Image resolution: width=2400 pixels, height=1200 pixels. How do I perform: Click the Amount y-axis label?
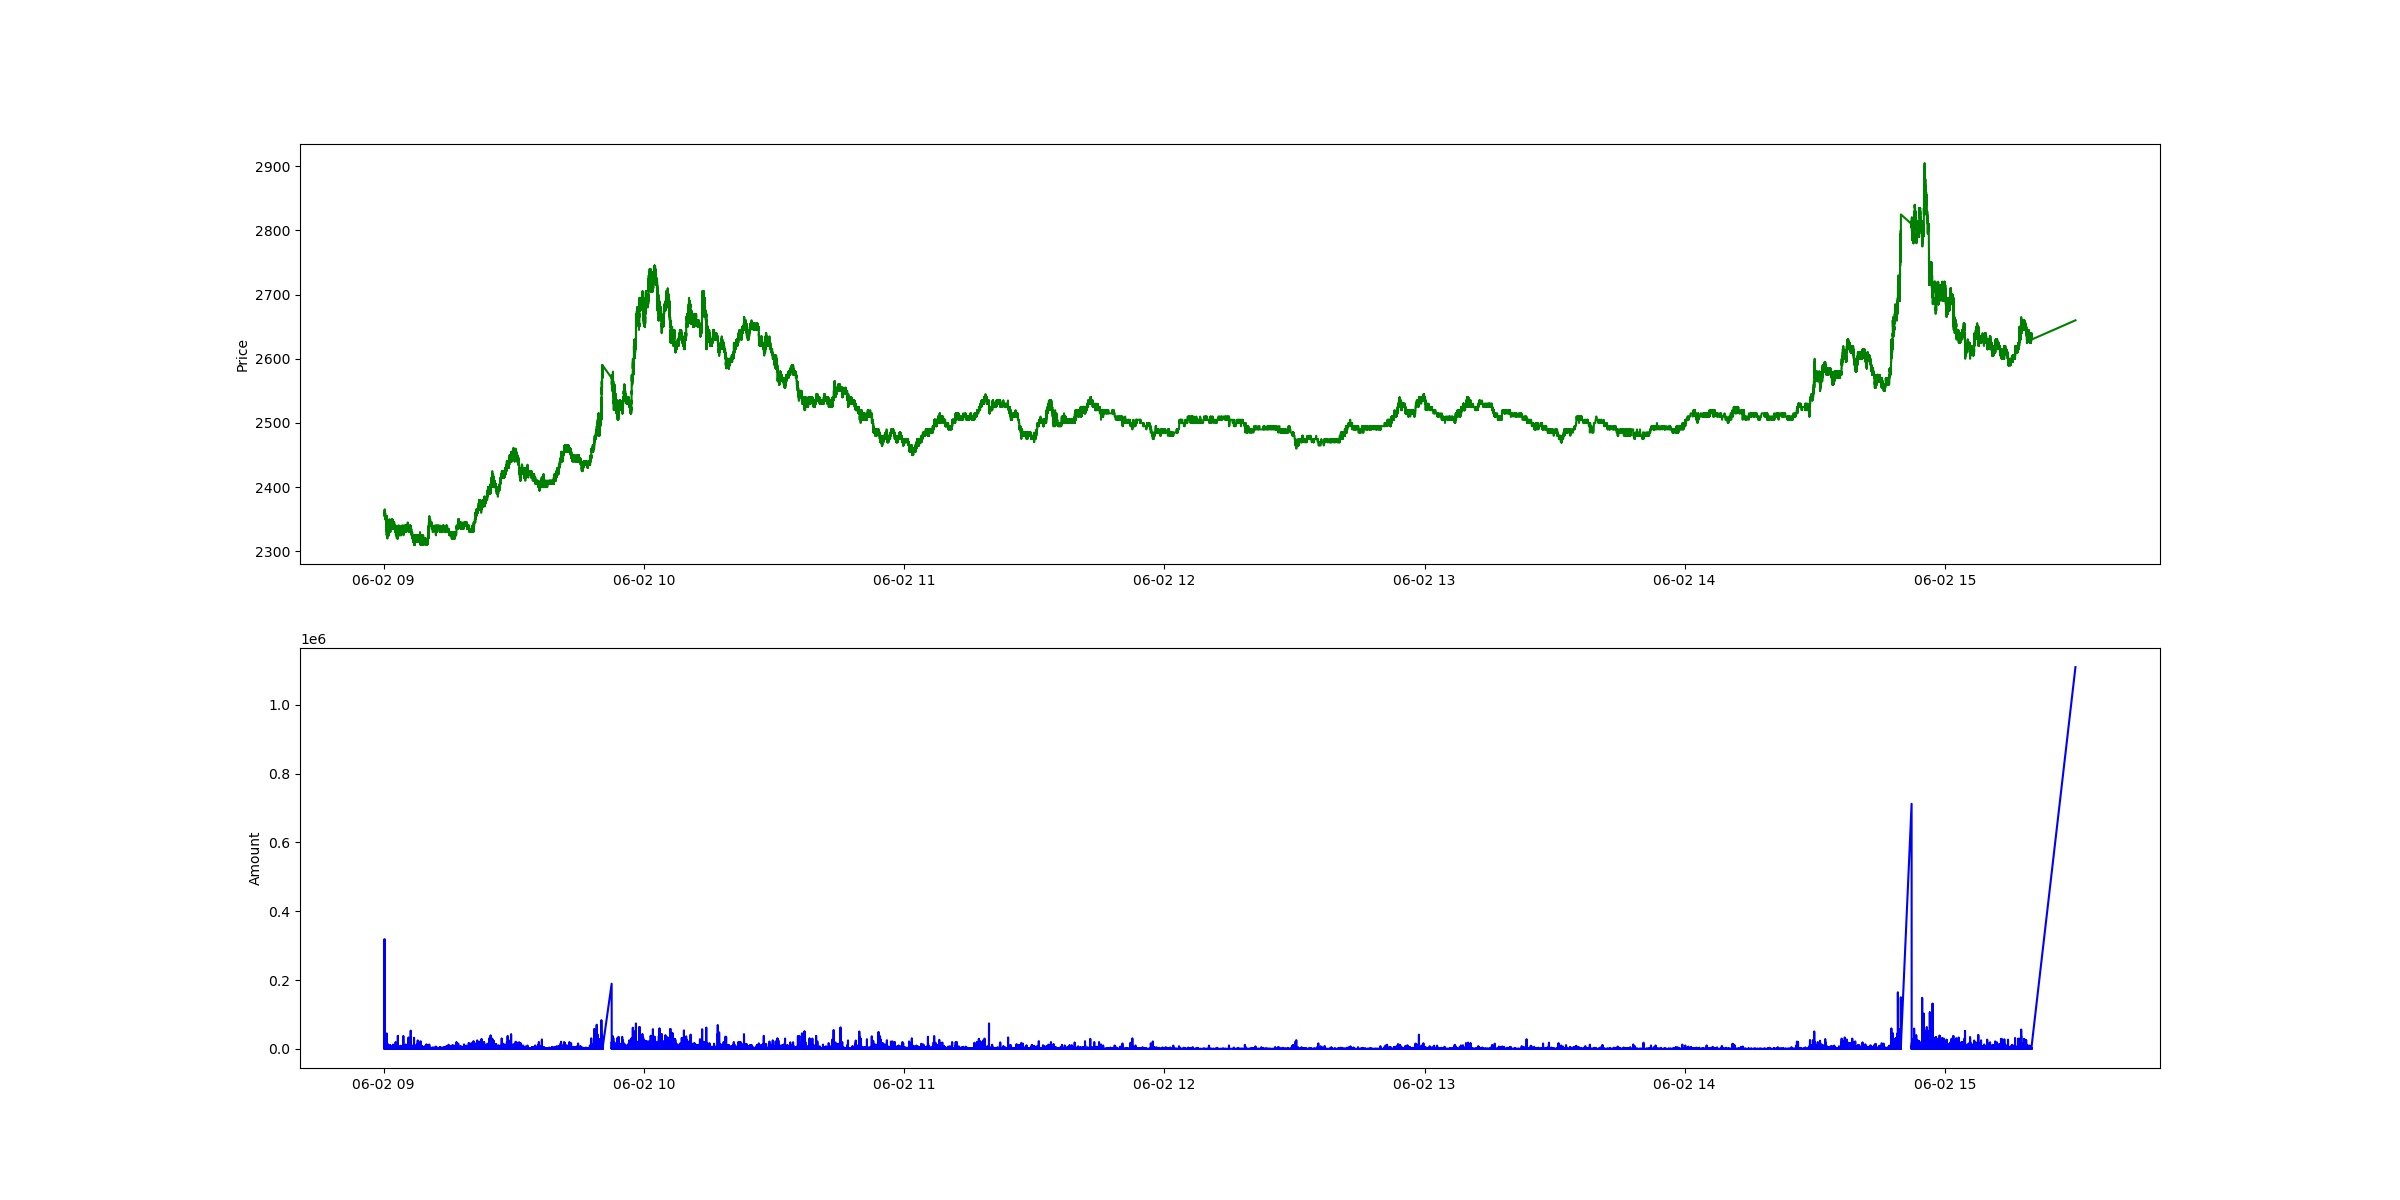pos(254,859)
